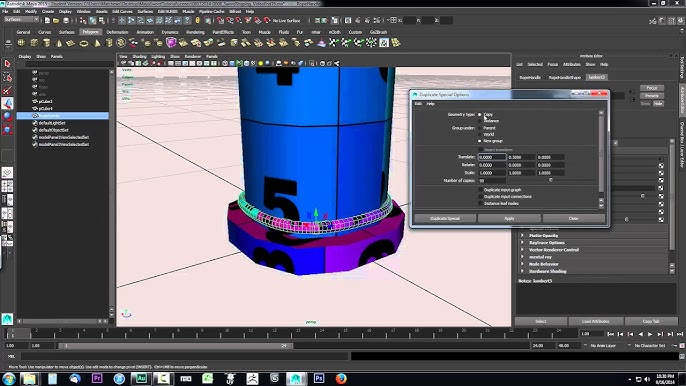Click the polygon cone shelf icon
Screen dimensions: 686x386
[59, 43]
